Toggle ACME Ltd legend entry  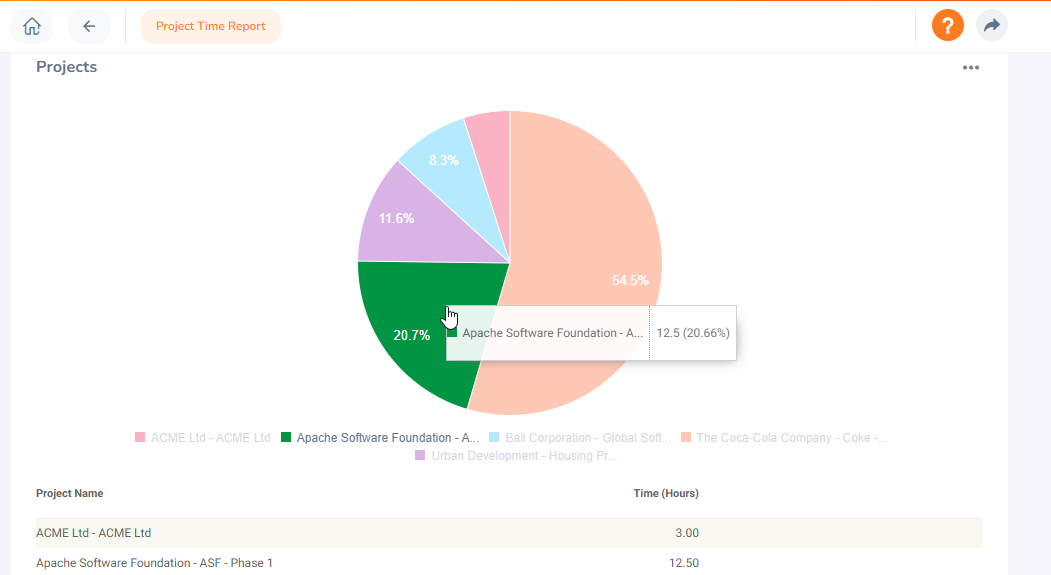point(202,438)
